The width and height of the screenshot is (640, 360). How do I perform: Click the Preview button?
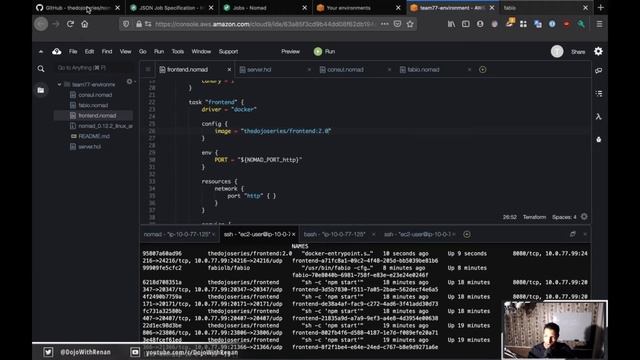290,51
